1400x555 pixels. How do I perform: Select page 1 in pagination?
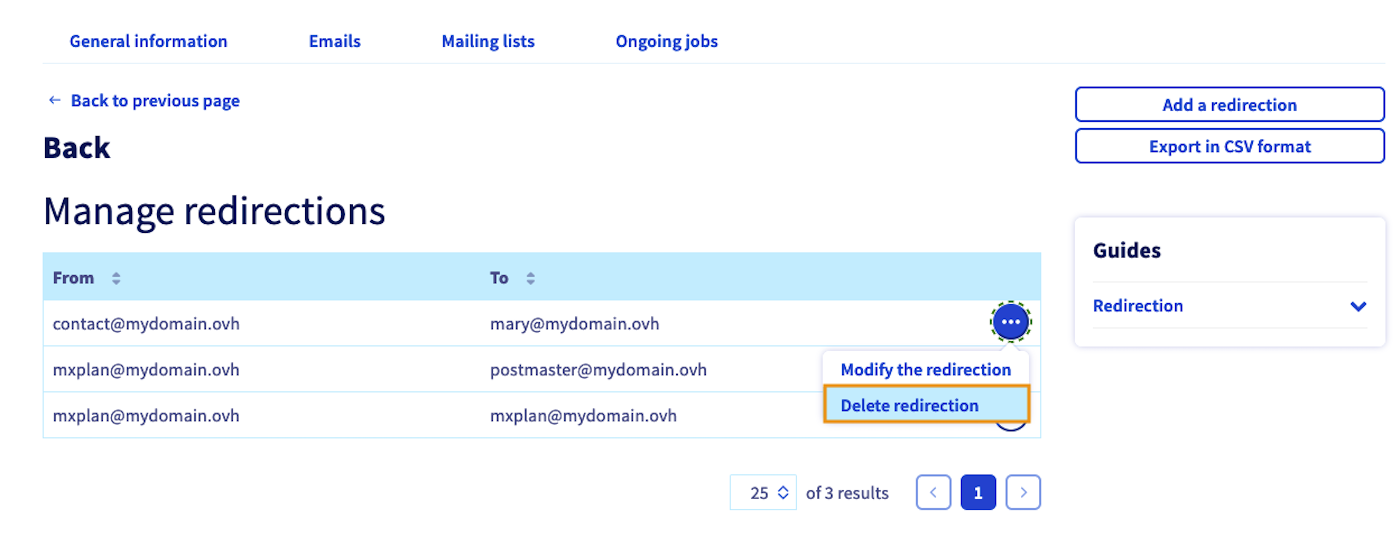[978, 492]
